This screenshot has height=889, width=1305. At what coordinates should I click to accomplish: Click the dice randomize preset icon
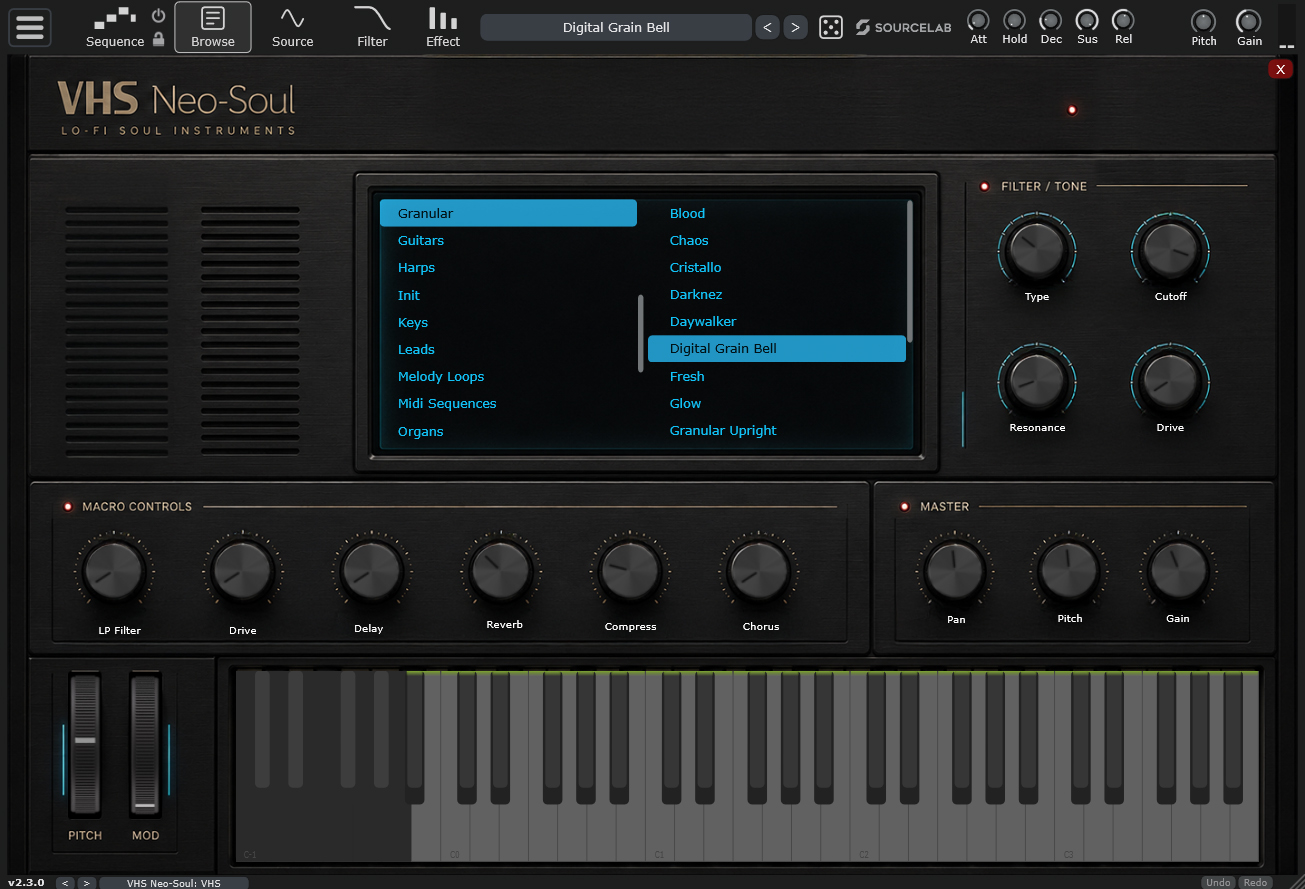coord(831,27)
